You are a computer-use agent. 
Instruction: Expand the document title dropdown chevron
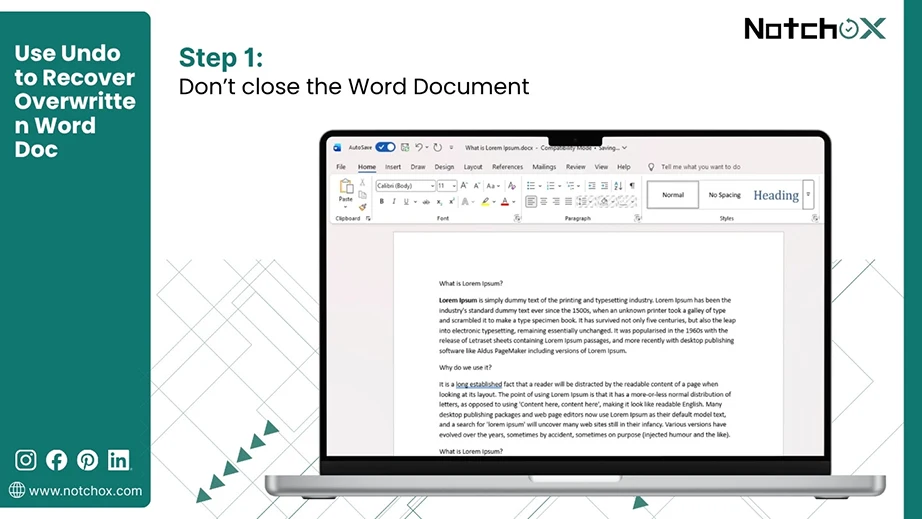tap(624, 148)
